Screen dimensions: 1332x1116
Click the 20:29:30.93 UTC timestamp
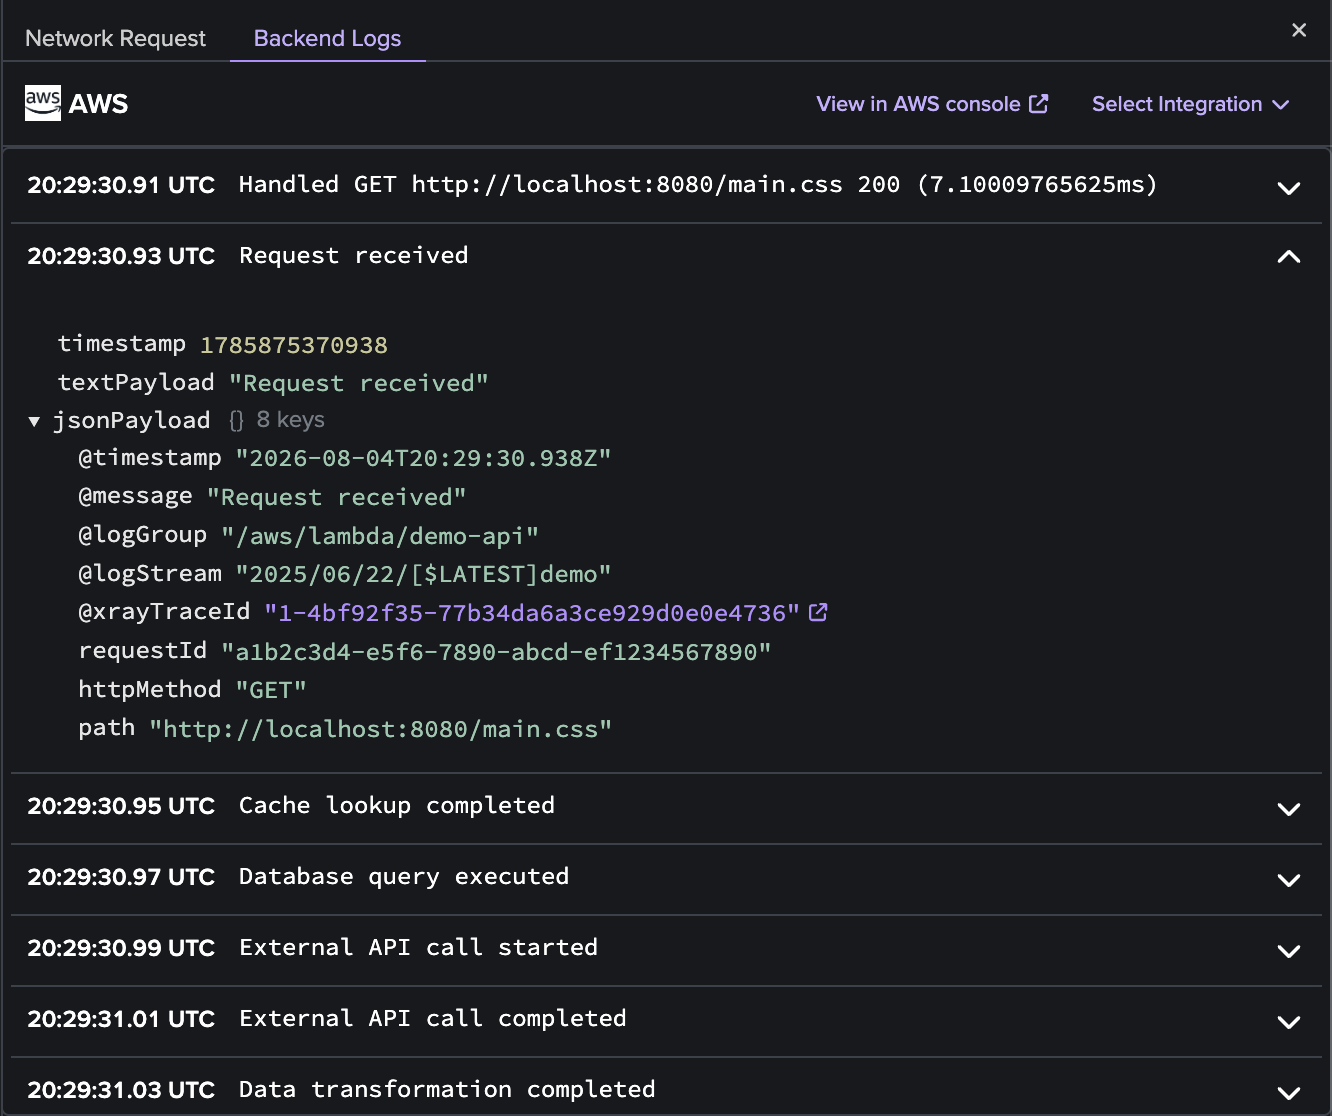[121, 256]
